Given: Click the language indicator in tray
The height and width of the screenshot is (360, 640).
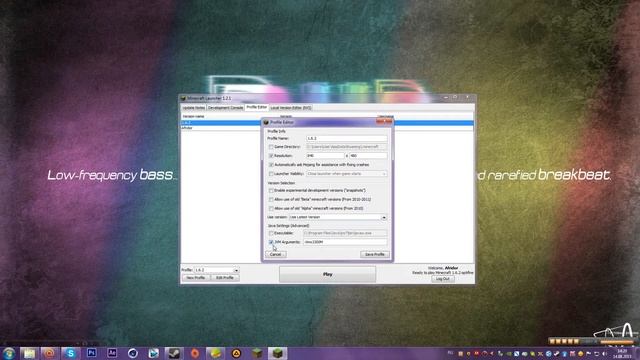Looking at the screenshot, I should 450,353.
